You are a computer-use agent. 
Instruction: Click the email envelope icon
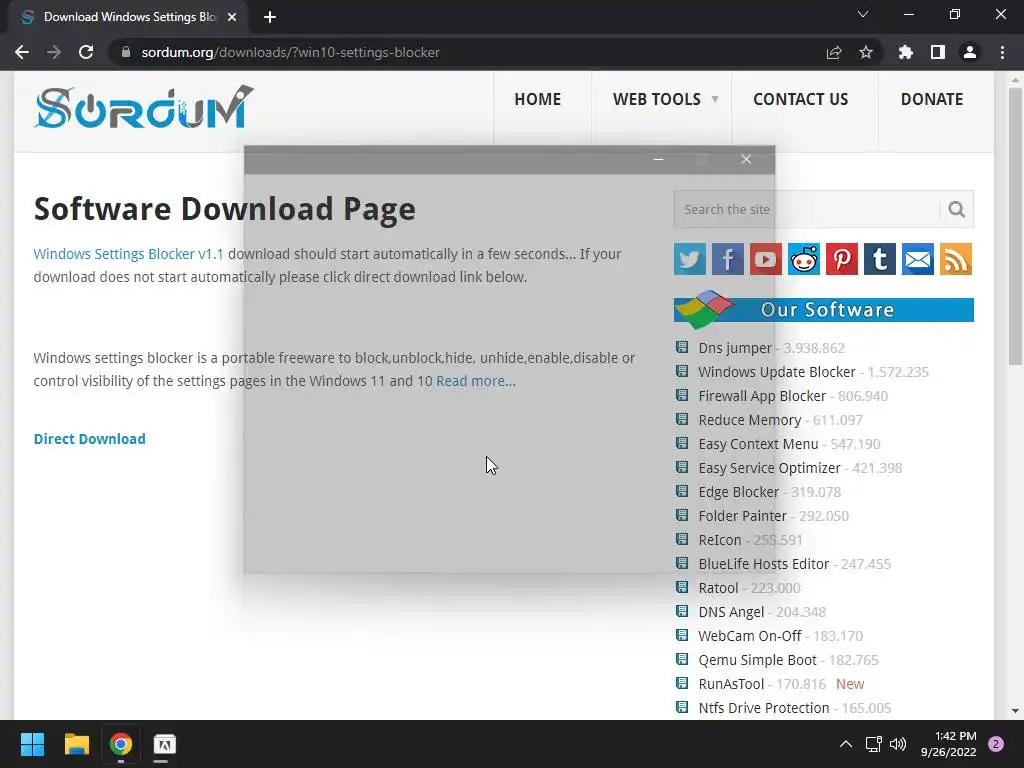(918, 259)
